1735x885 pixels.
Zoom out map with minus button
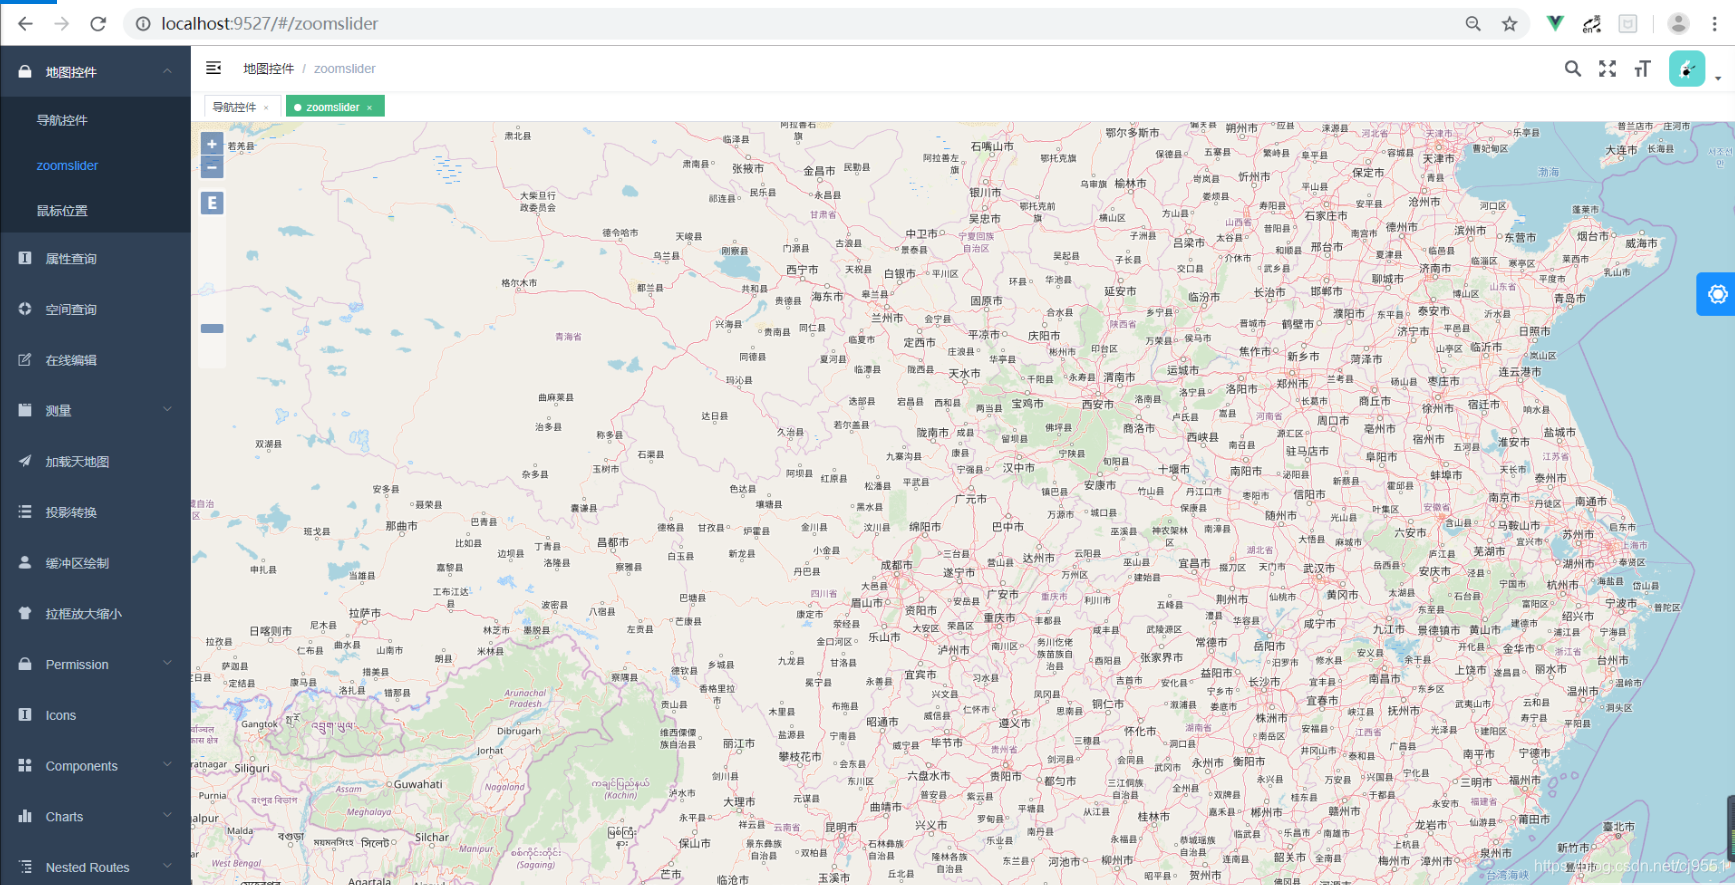[212, 167]
